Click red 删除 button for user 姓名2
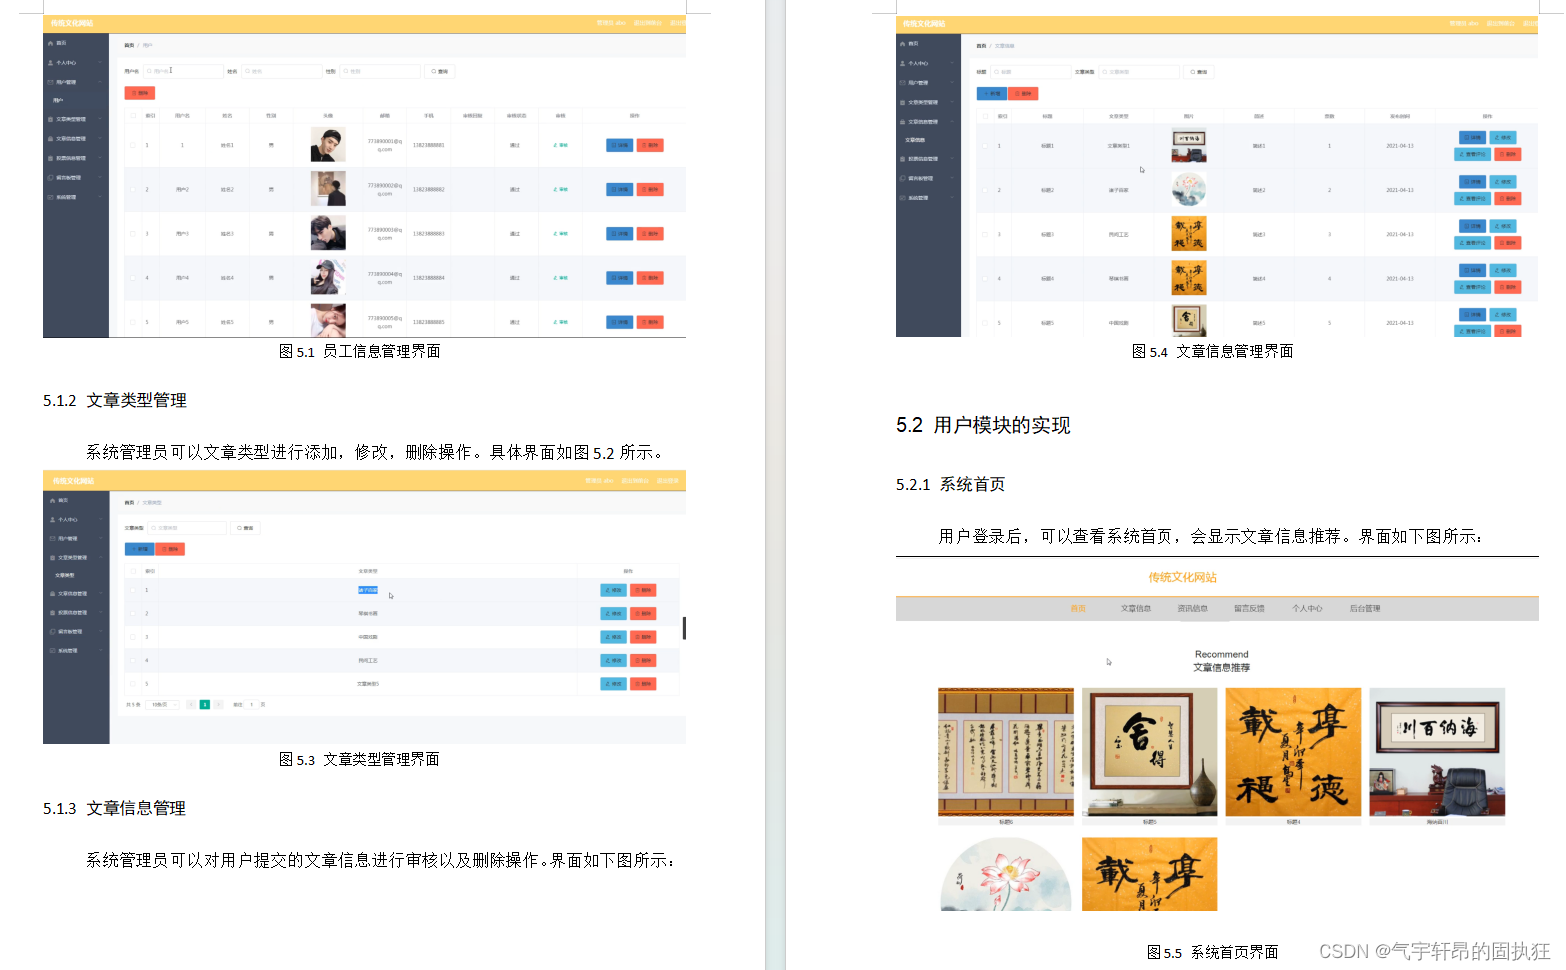Screen dimensions: 1566x970 click(650, 189)
